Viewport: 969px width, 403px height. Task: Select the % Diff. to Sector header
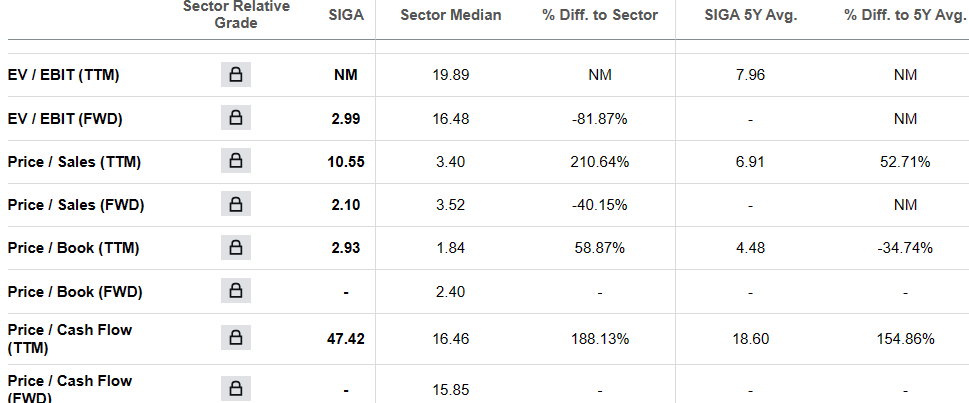[600, 15]
